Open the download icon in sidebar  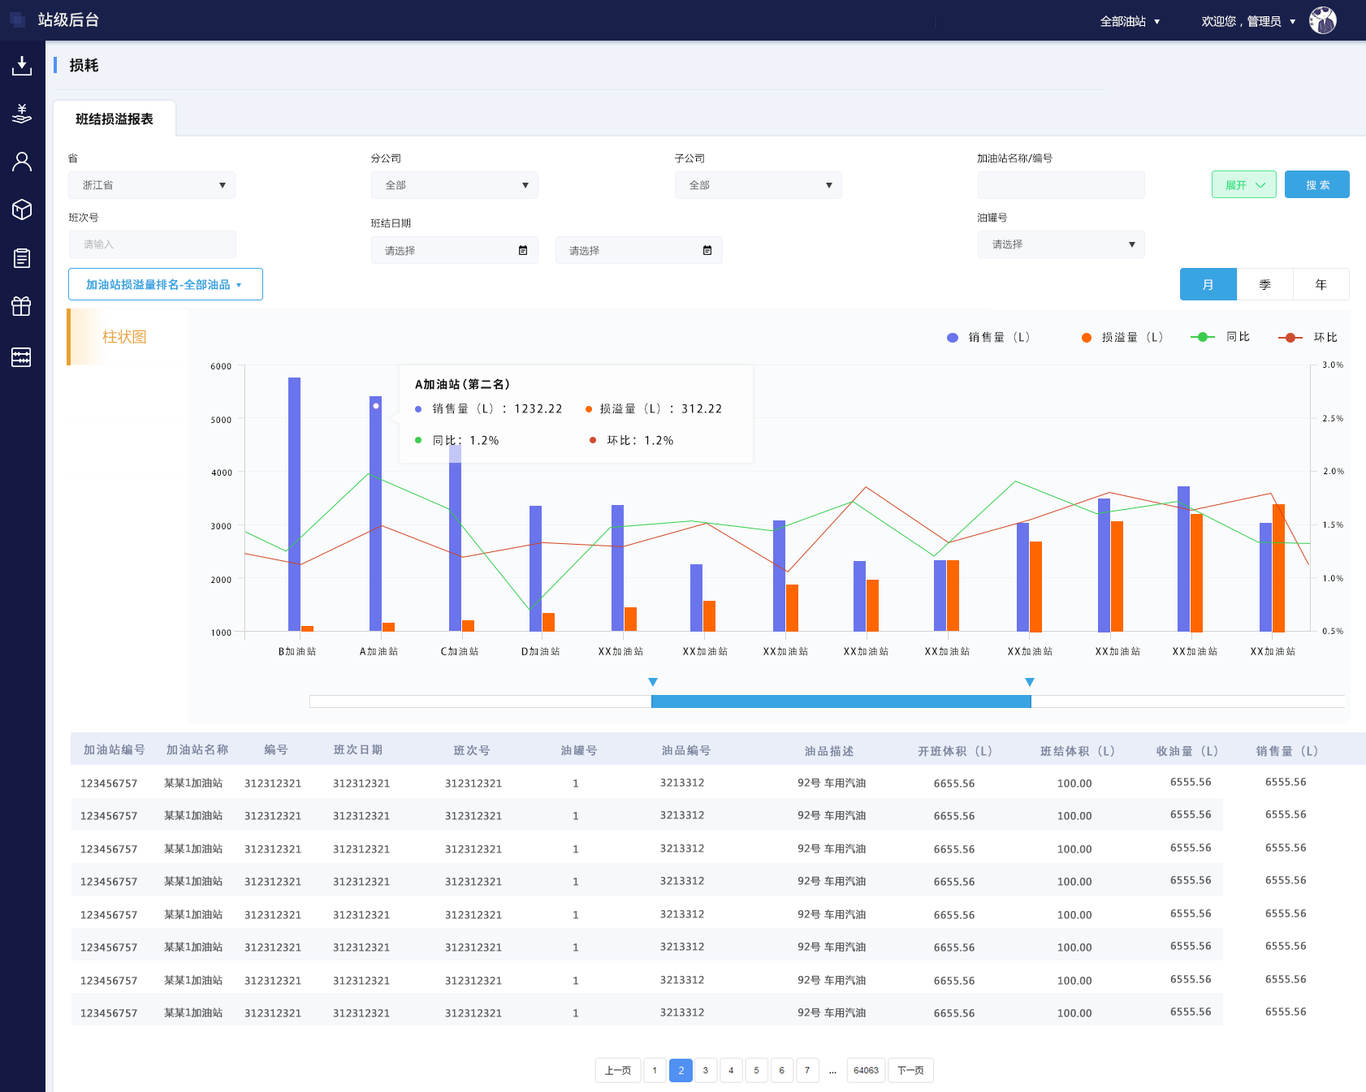coord(21,66)
